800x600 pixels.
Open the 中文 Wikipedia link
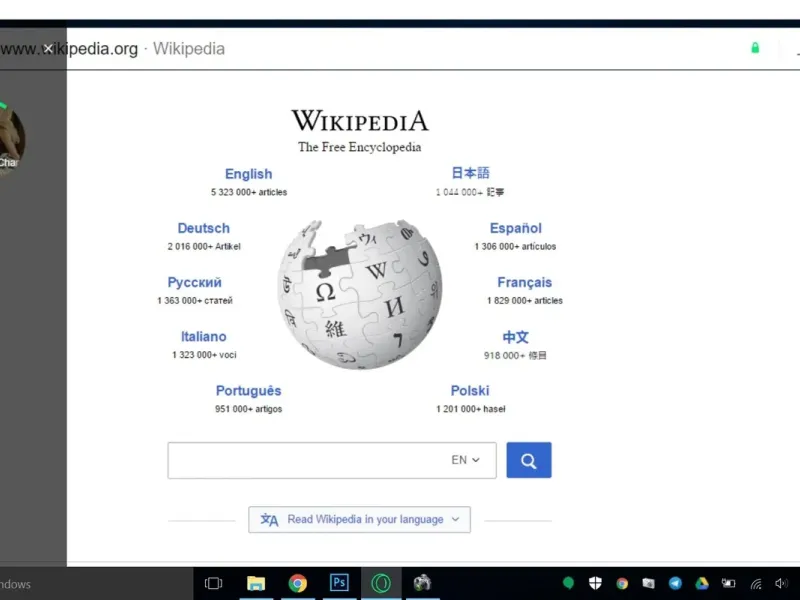(x=515, y=337)
